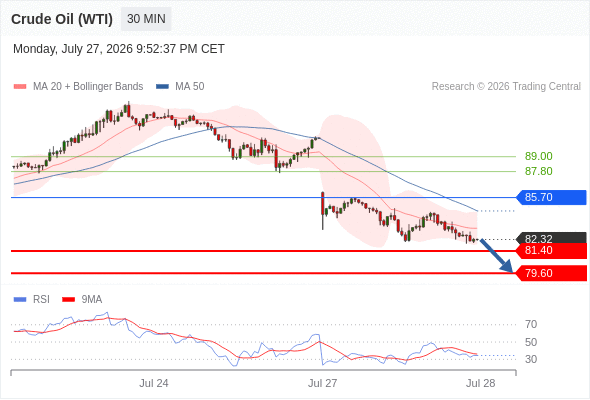Click the green 89.00 resistance label
This screenshot has width=590, height=400.
click(539, 156)
